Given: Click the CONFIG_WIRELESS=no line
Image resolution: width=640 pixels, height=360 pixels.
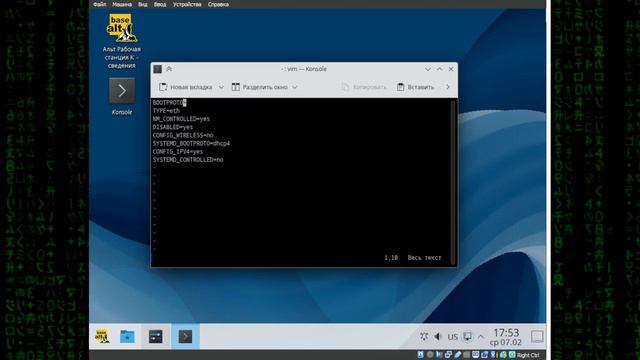Looking at the screenshot, I should 183,135.
